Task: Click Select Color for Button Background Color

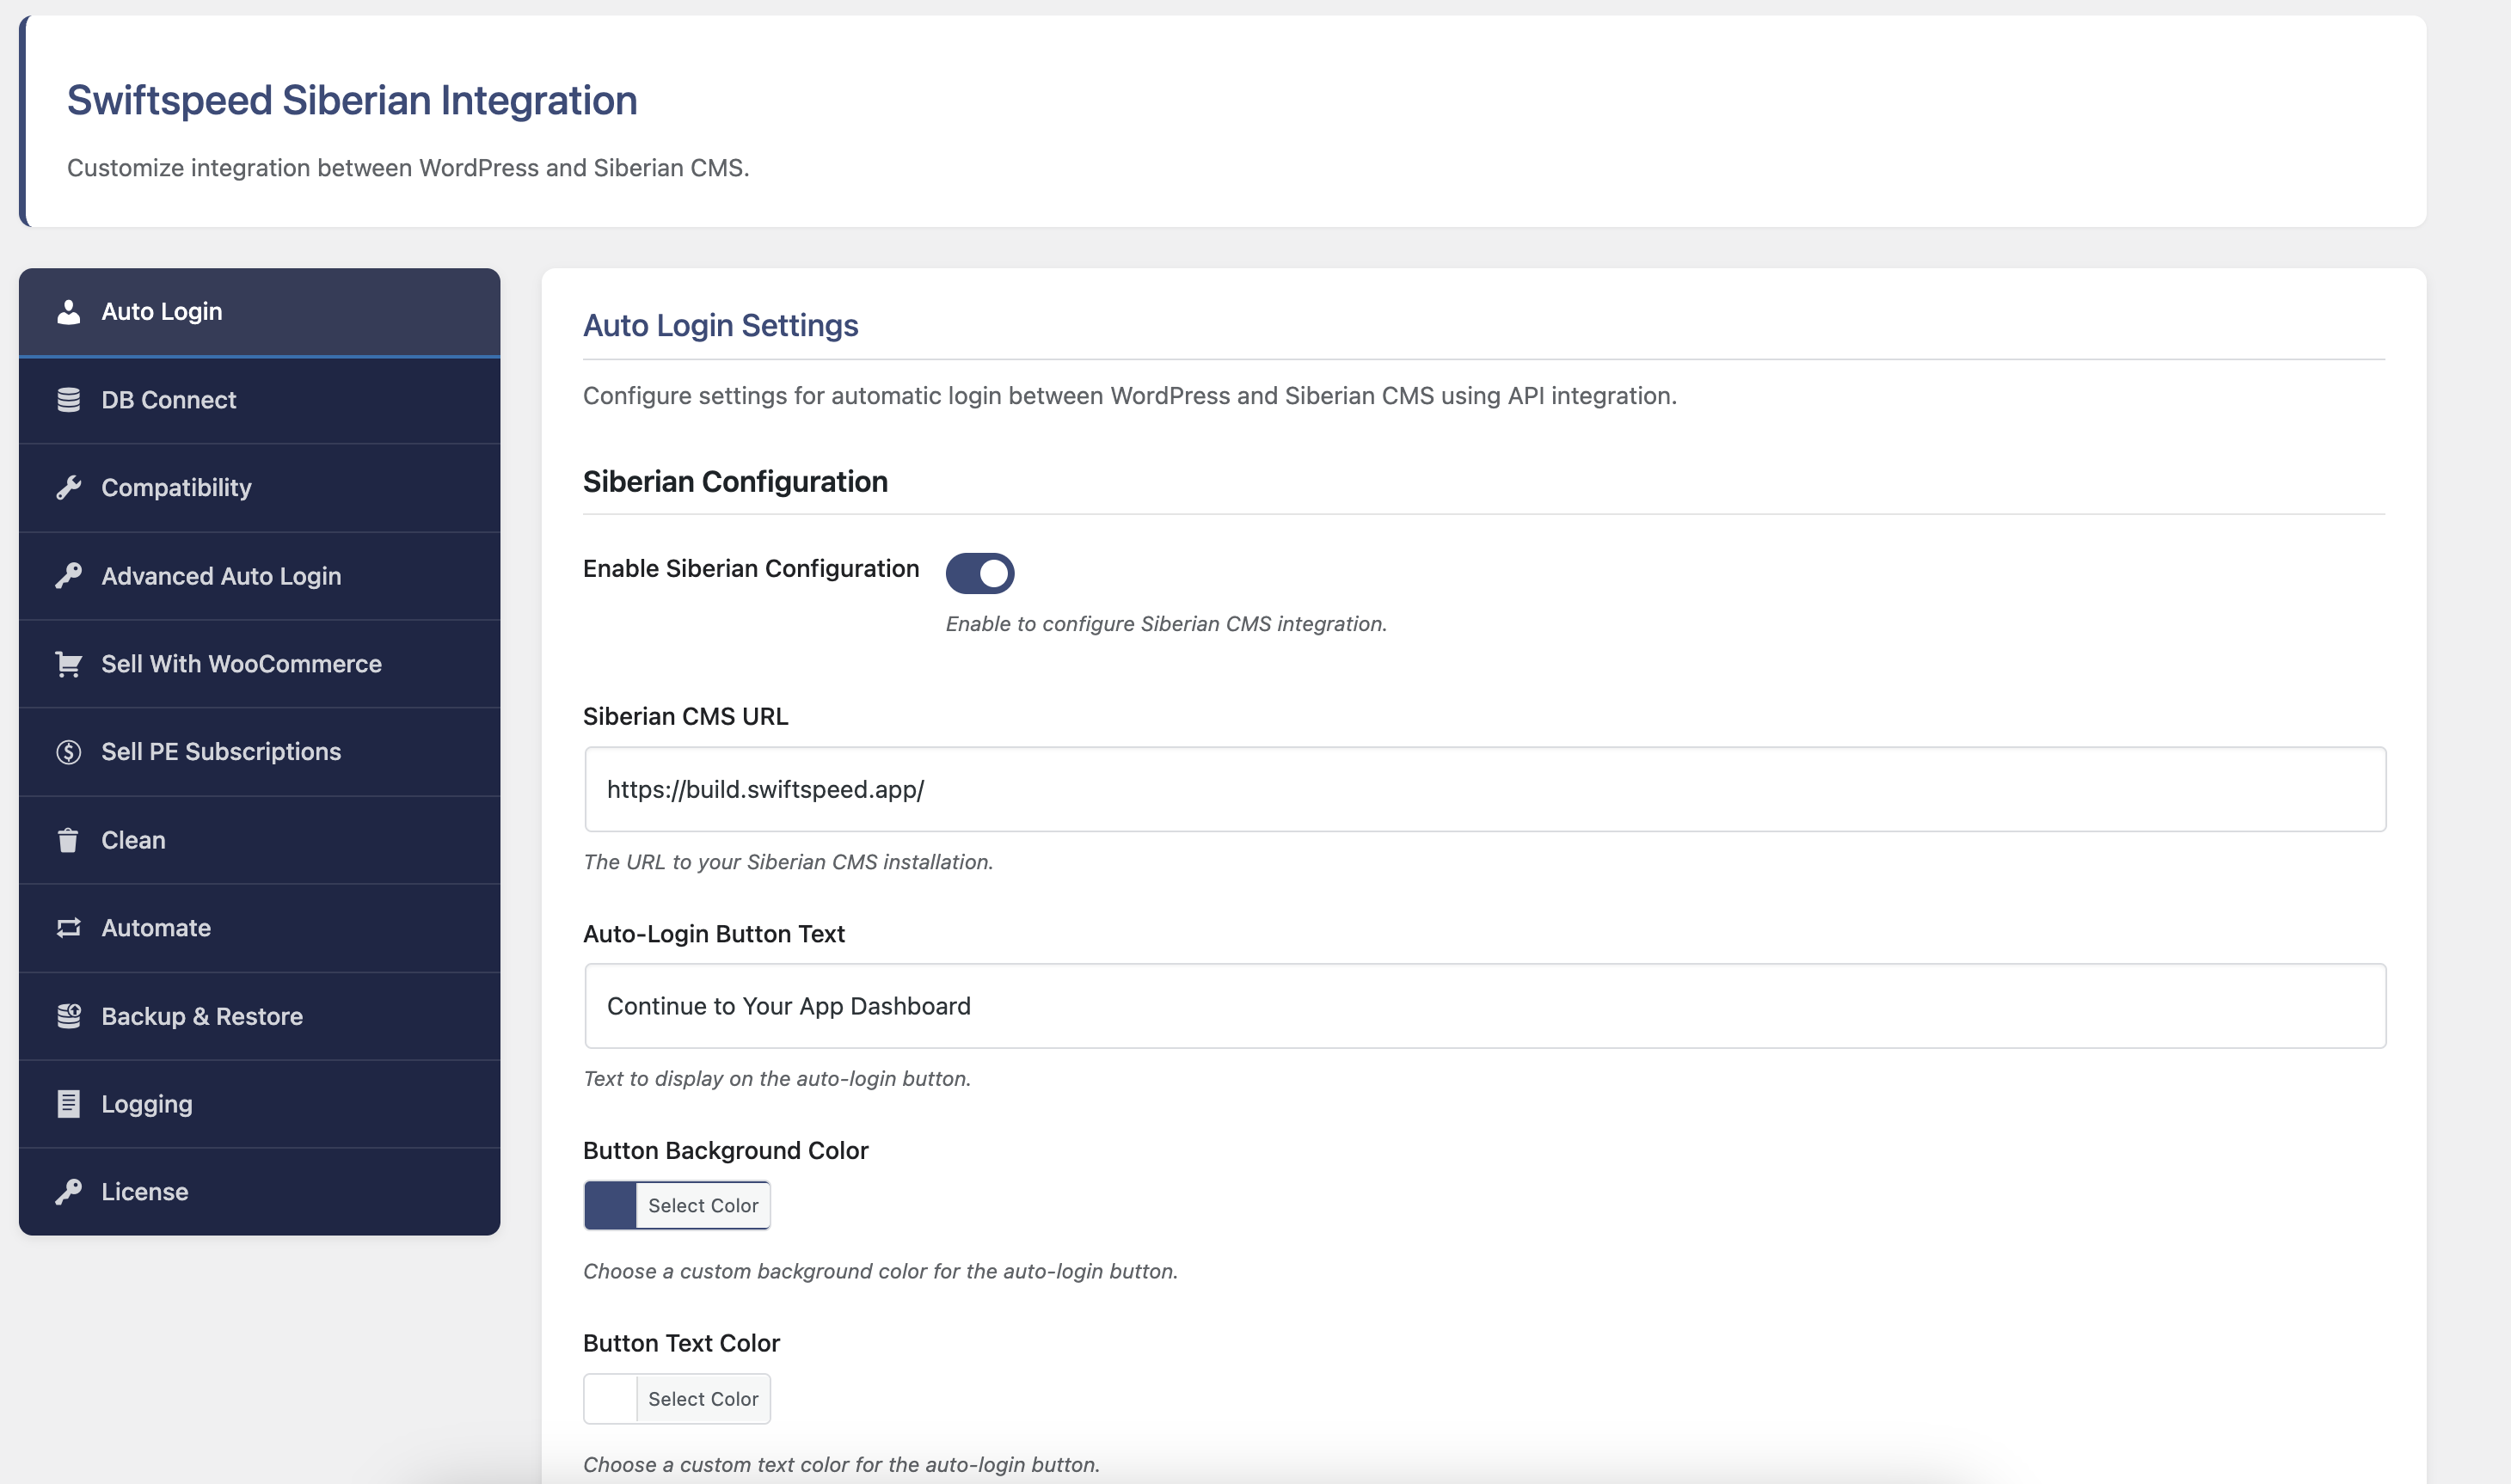Action: tap(703, 1205)
